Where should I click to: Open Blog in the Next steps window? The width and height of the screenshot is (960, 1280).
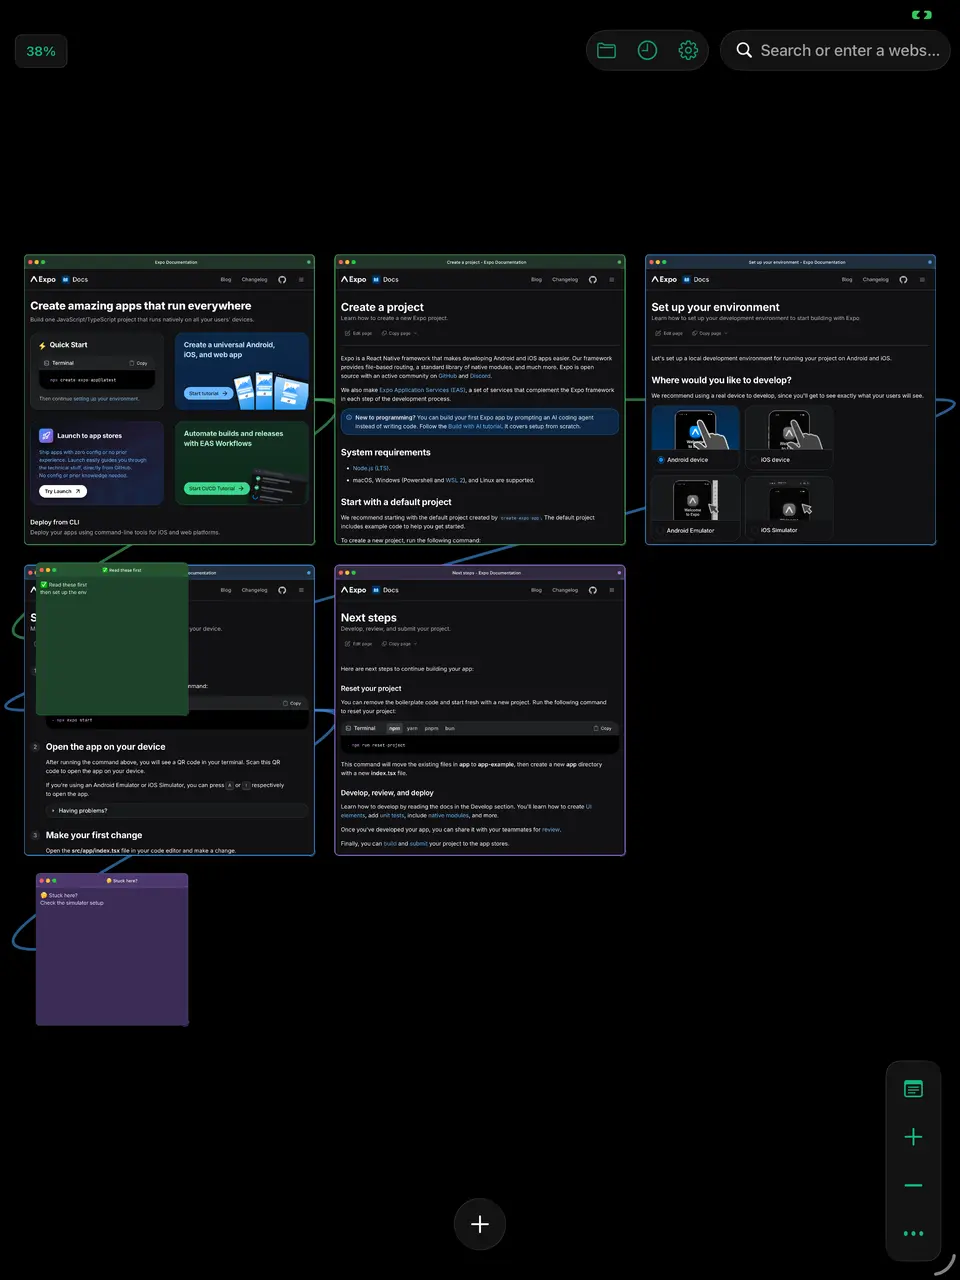[x=536, y=590]
